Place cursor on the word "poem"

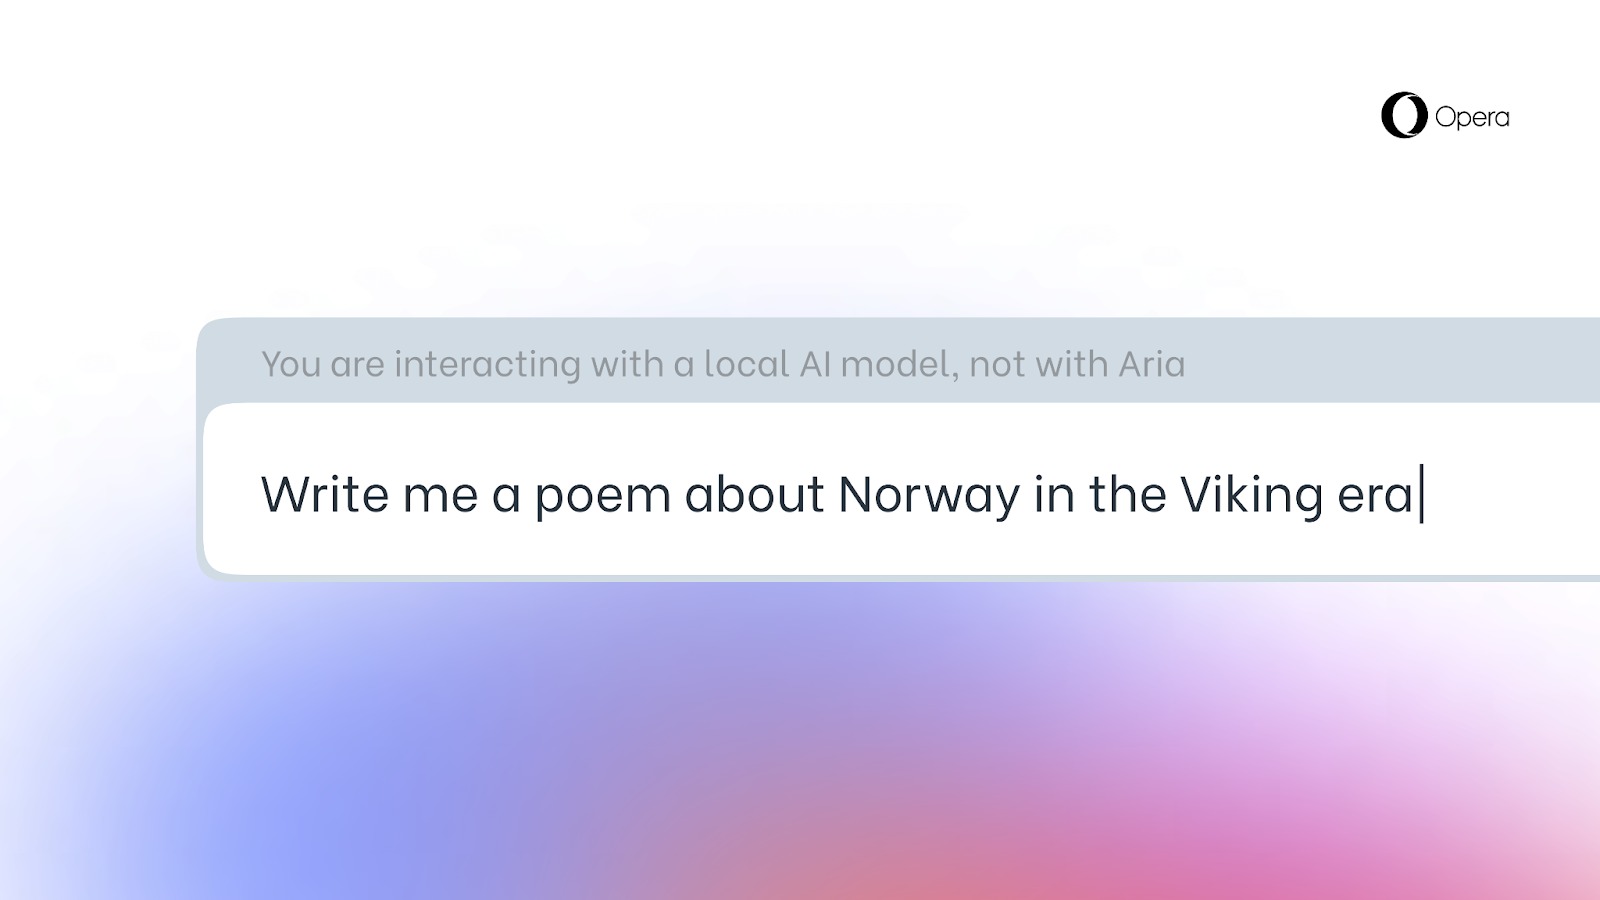click(x=602, y=494)
